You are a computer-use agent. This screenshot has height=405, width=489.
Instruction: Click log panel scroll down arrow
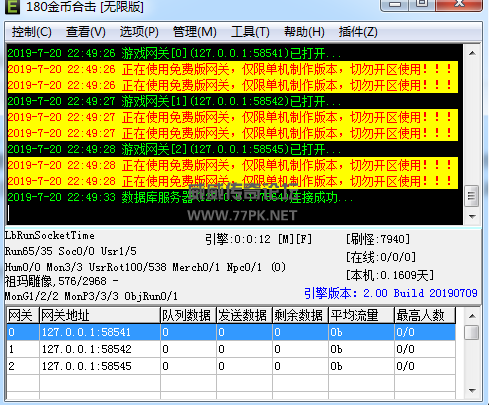pyautogui.click(x=472, y=217)
